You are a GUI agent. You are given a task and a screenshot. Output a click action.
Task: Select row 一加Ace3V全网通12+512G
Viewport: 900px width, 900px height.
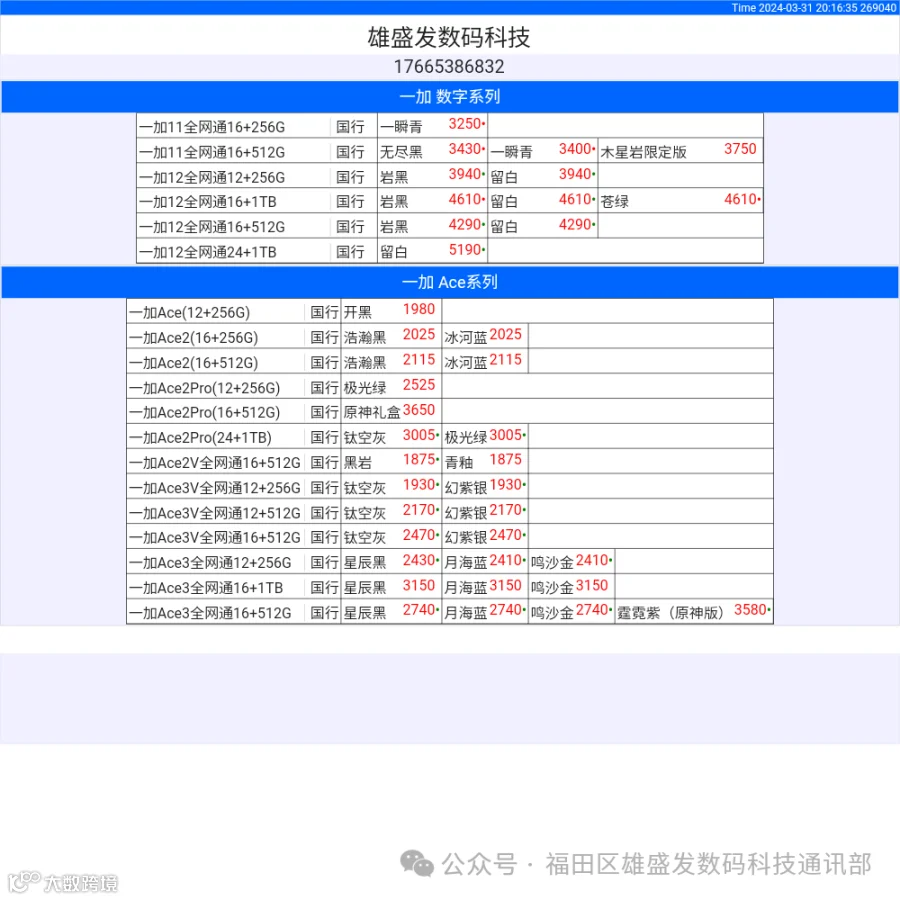pos(450,512)
